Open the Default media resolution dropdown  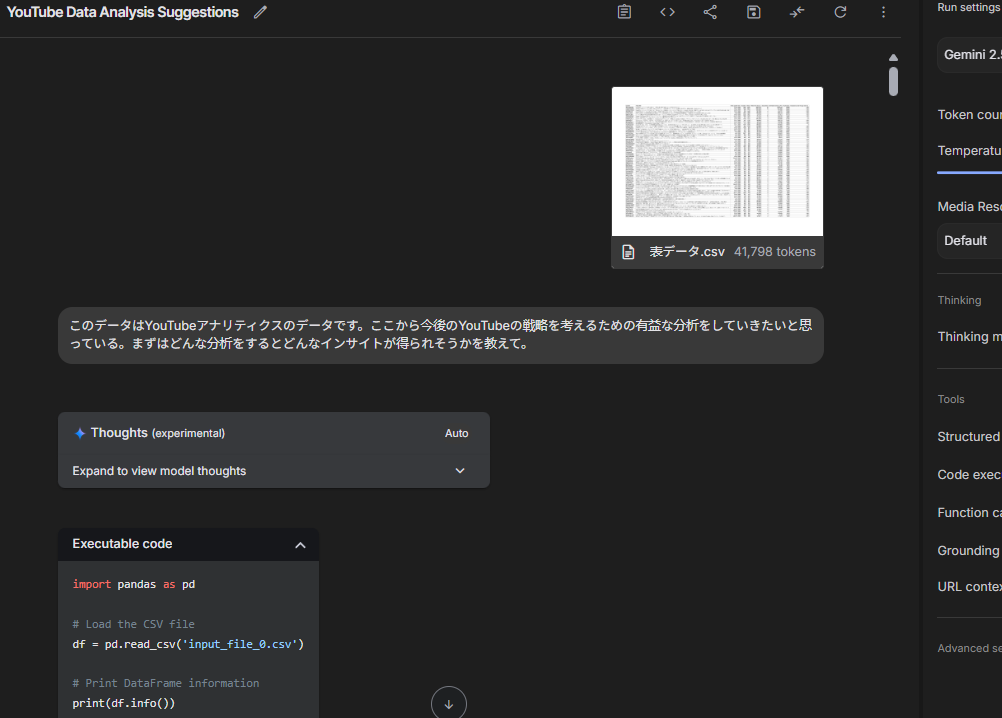coord(970,241)
